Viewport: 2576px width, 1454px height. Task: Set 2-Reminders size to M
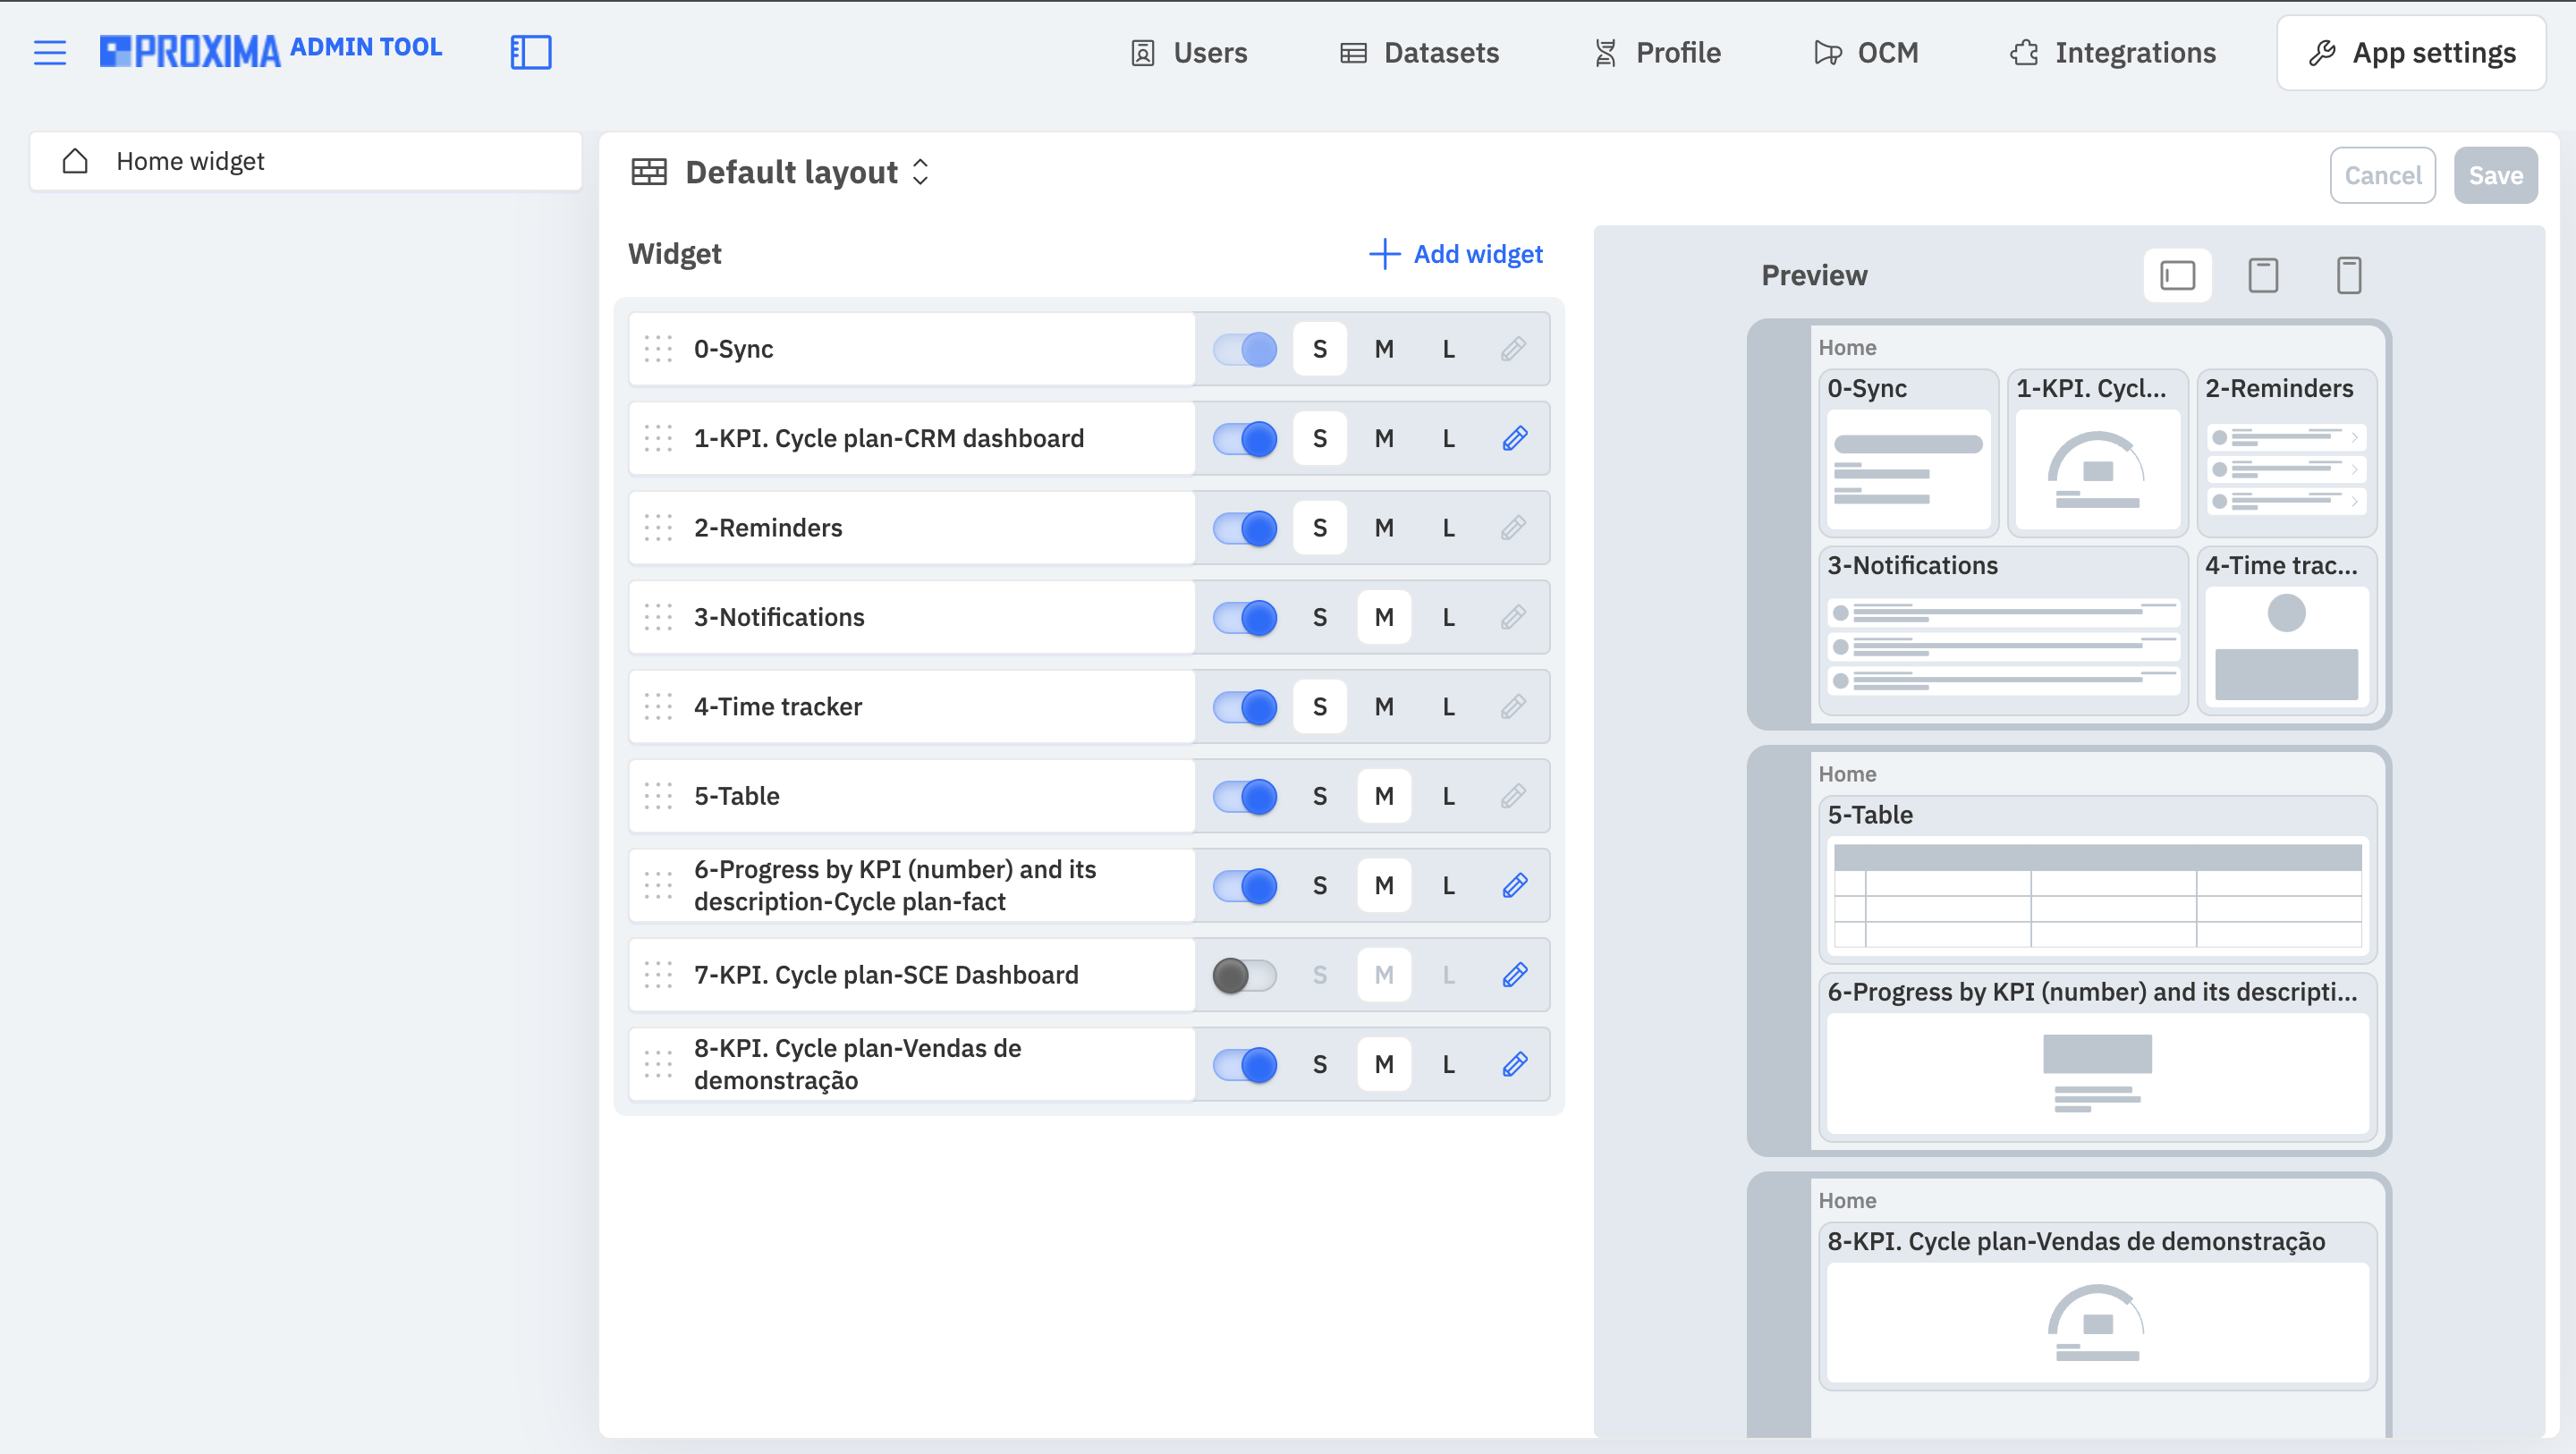[1384, 527]
